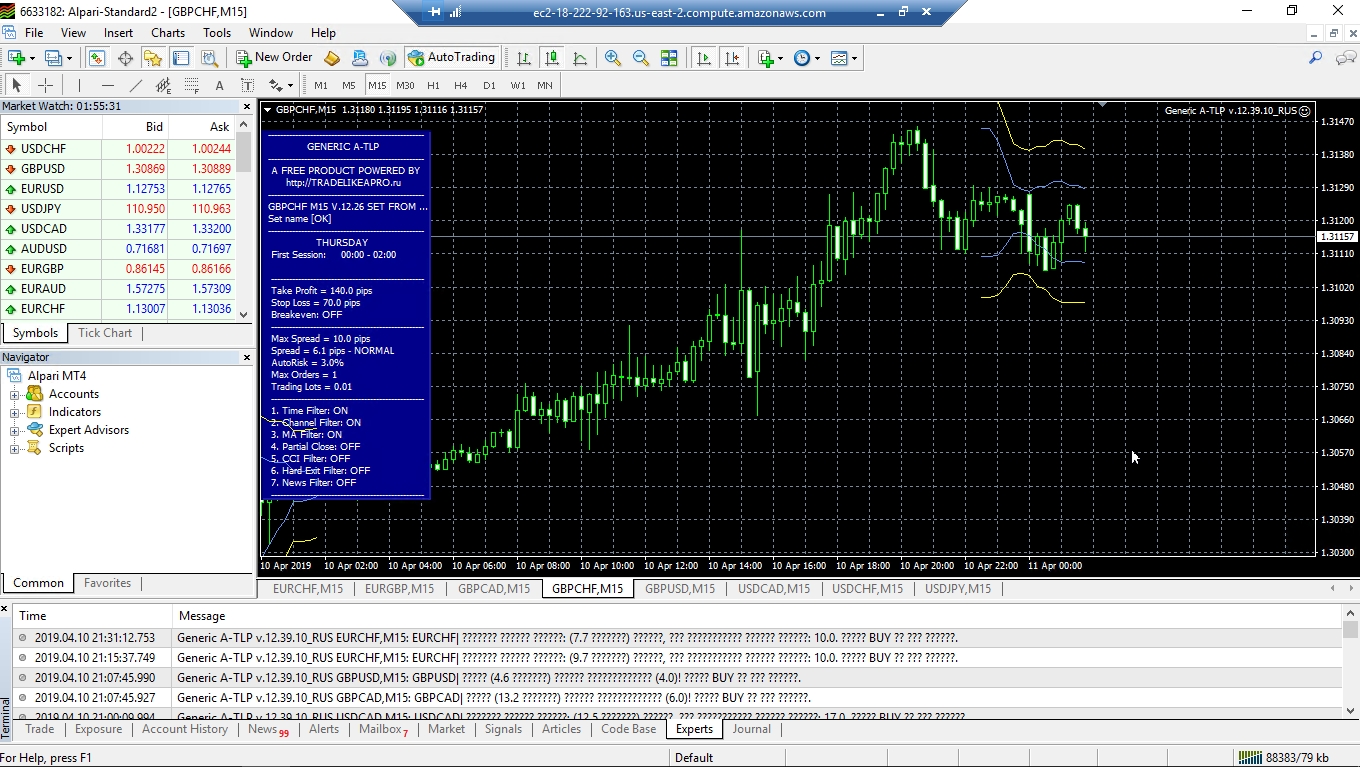Select the Text Label tool

tap(247, 85)
